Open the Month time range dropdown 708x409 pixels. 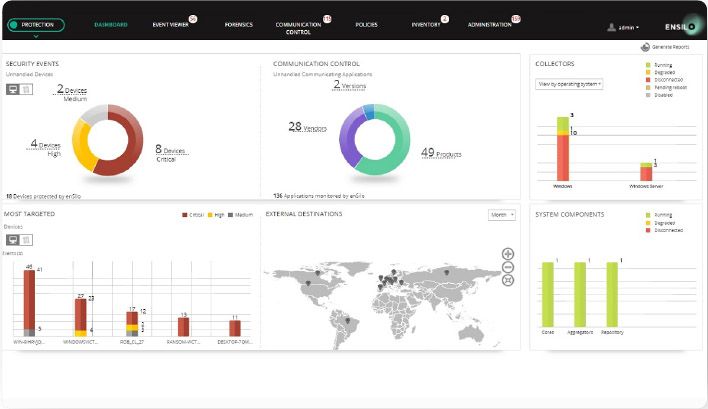(x=500, y=214)
